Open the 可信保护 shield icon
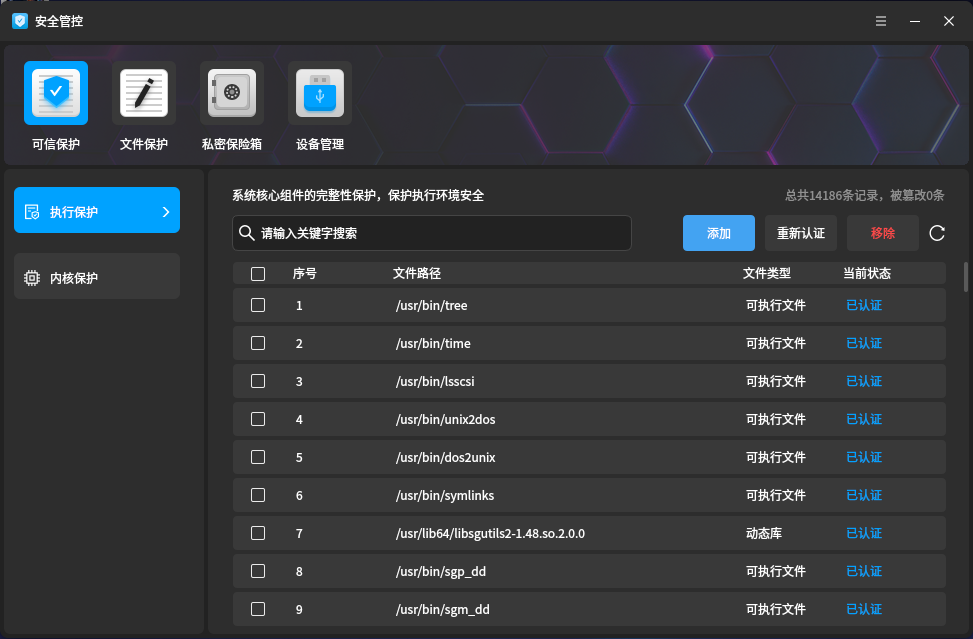This screenshot has width=973, height=639. tap(56, 93)
